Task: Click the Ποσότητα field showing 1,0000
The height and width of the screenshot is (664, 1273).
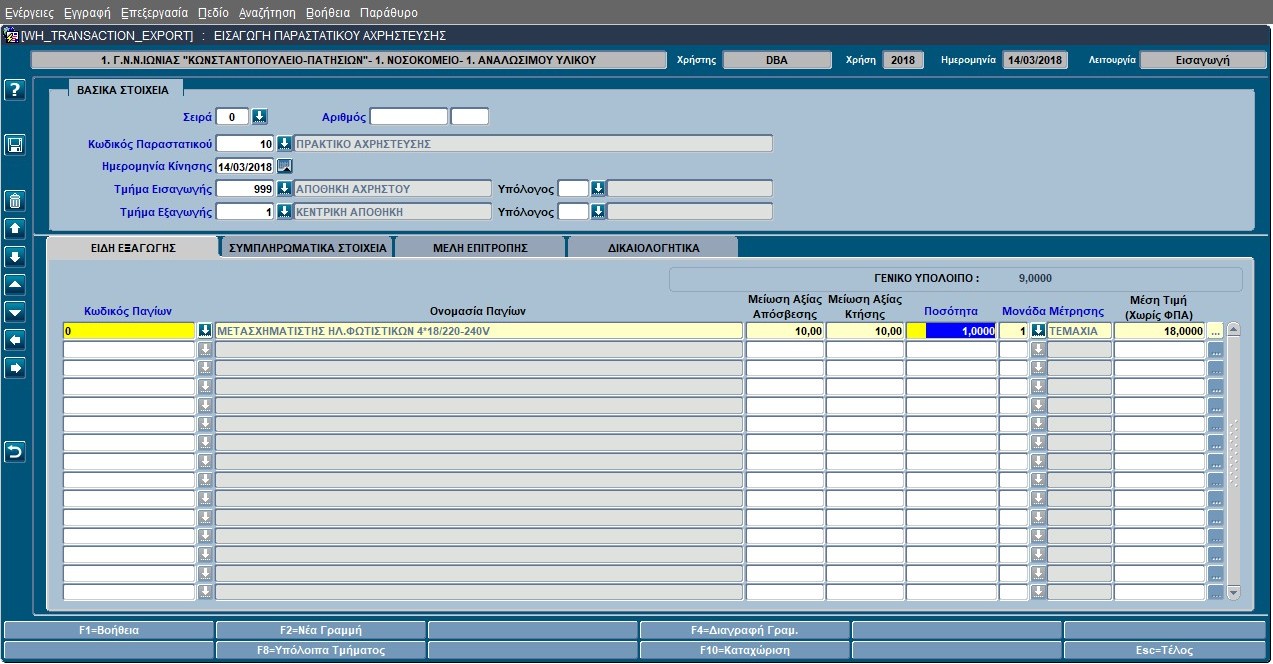Action: coord(951,330)
